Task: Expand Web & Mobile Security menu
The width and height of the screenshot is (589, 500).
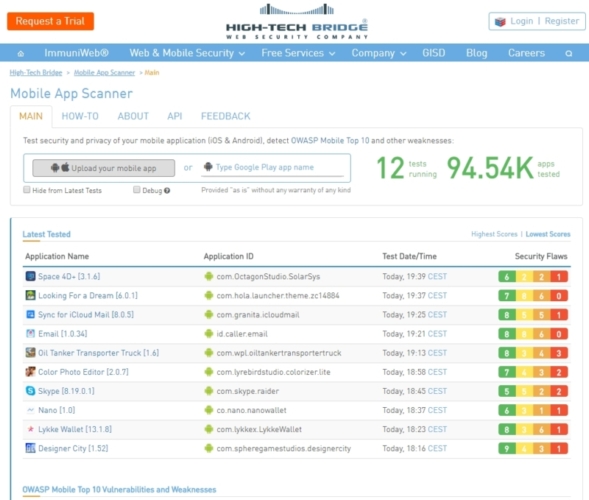Action: pos(187,53)
